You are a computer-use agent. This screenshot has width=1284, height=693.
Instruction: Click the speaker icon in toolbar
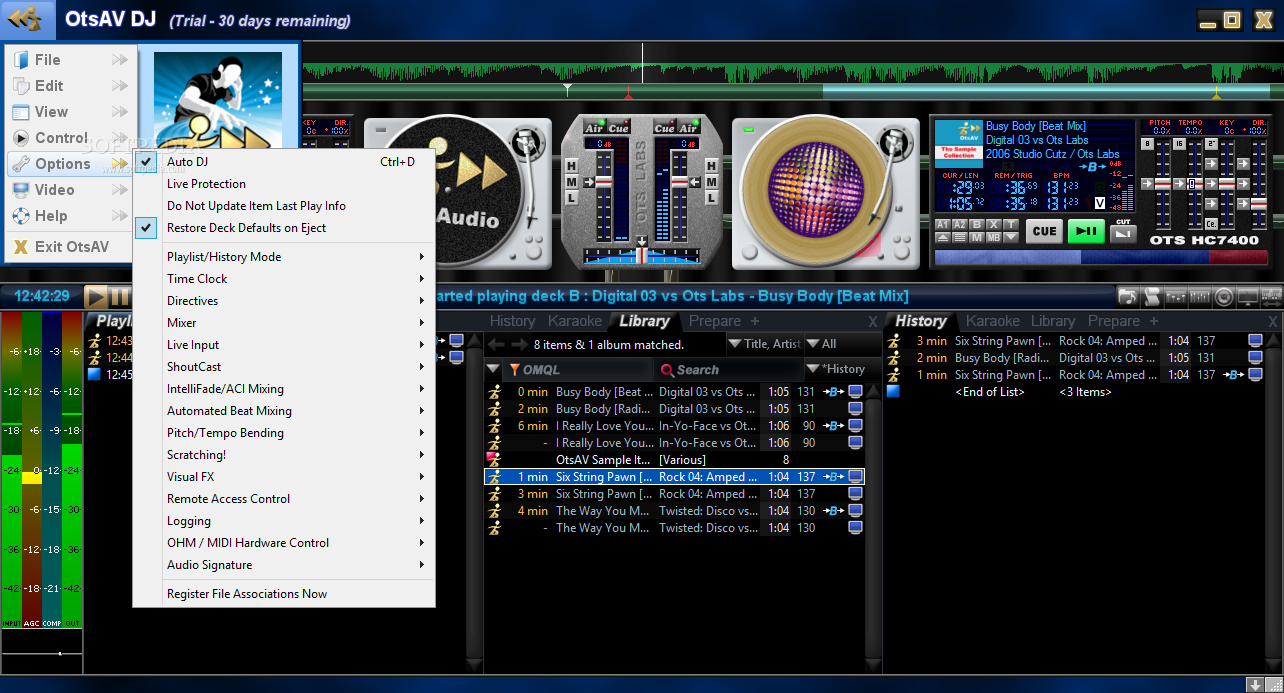point(1223,297)
